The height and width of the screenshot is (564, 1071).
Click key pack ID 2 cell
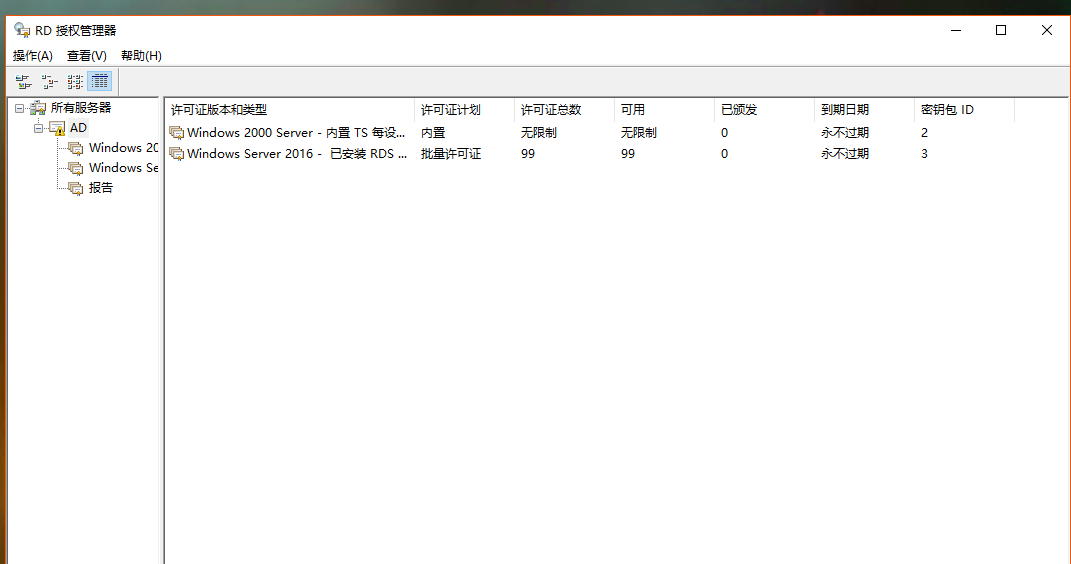tap(924, 132)
